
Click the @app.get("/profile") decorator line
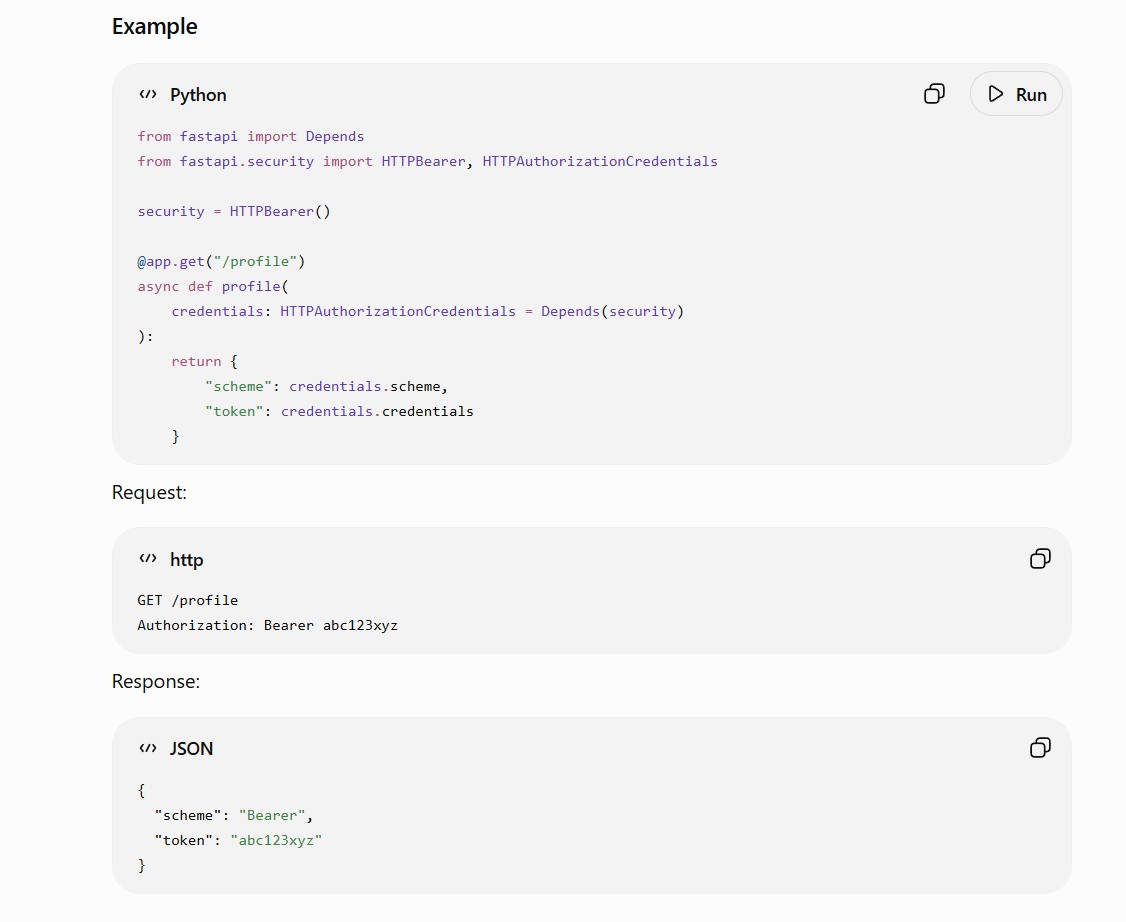(221, 261)
